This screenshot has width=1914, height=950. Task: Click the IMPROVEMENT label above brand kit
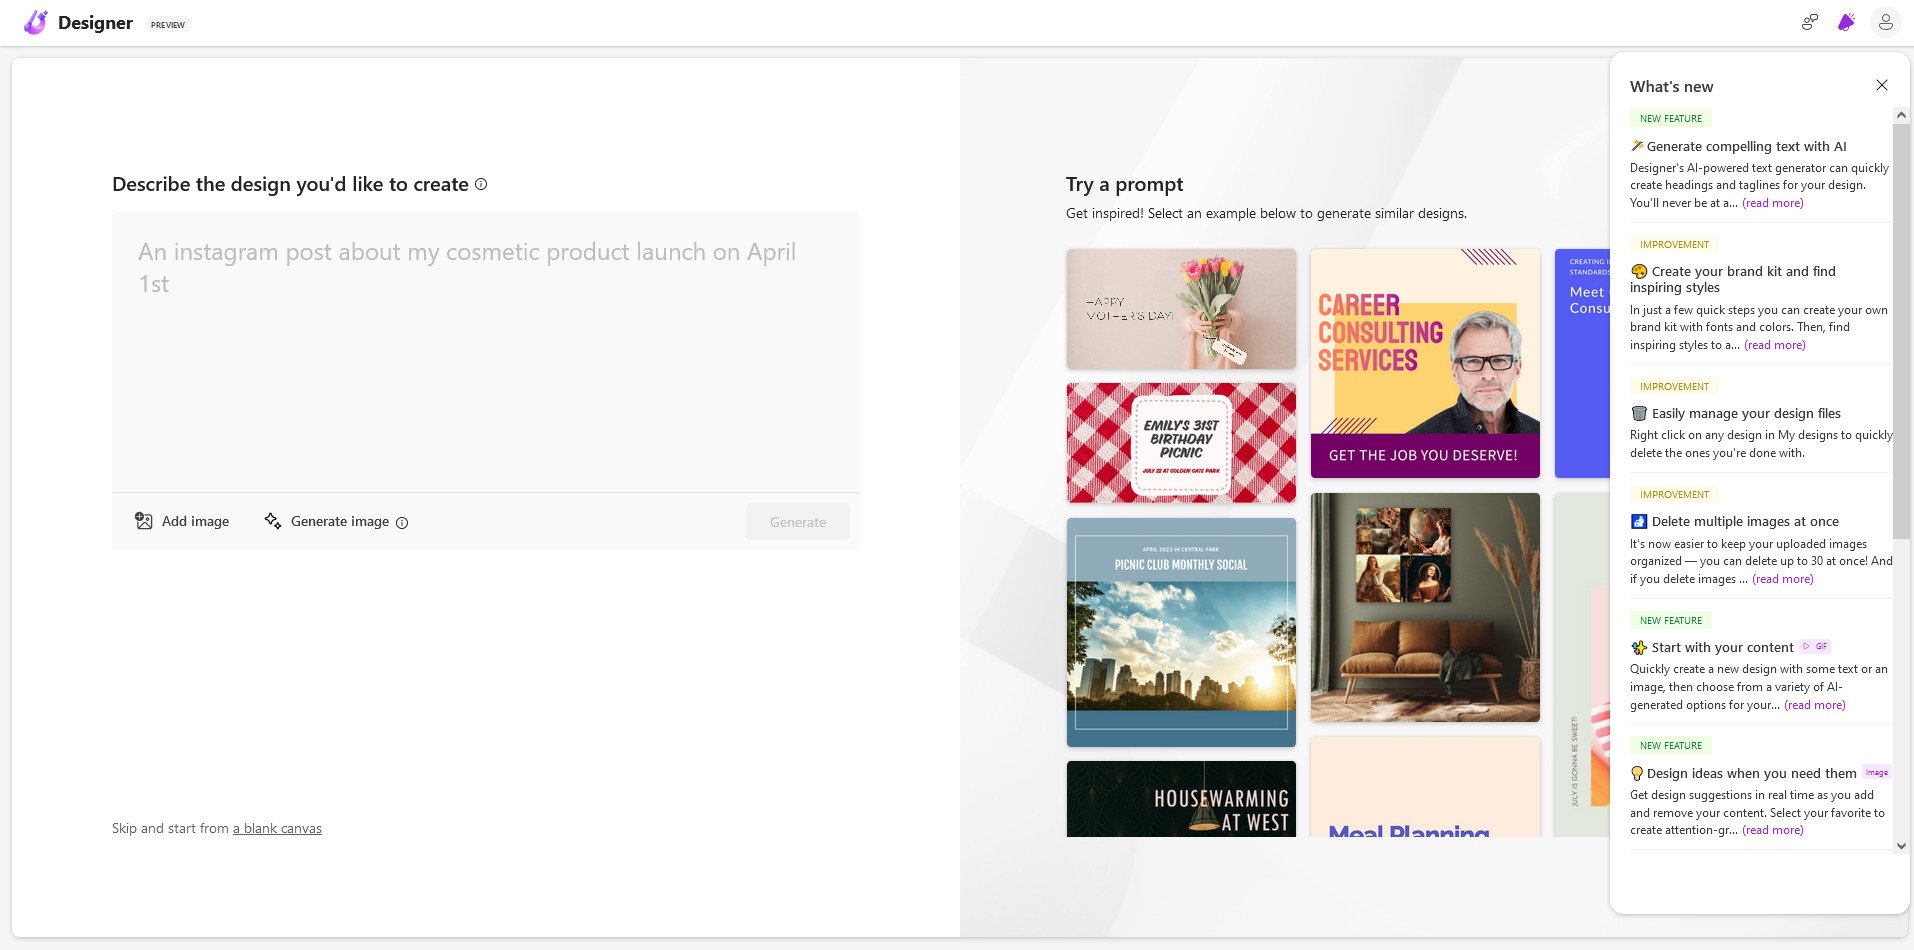[1674, 244]
